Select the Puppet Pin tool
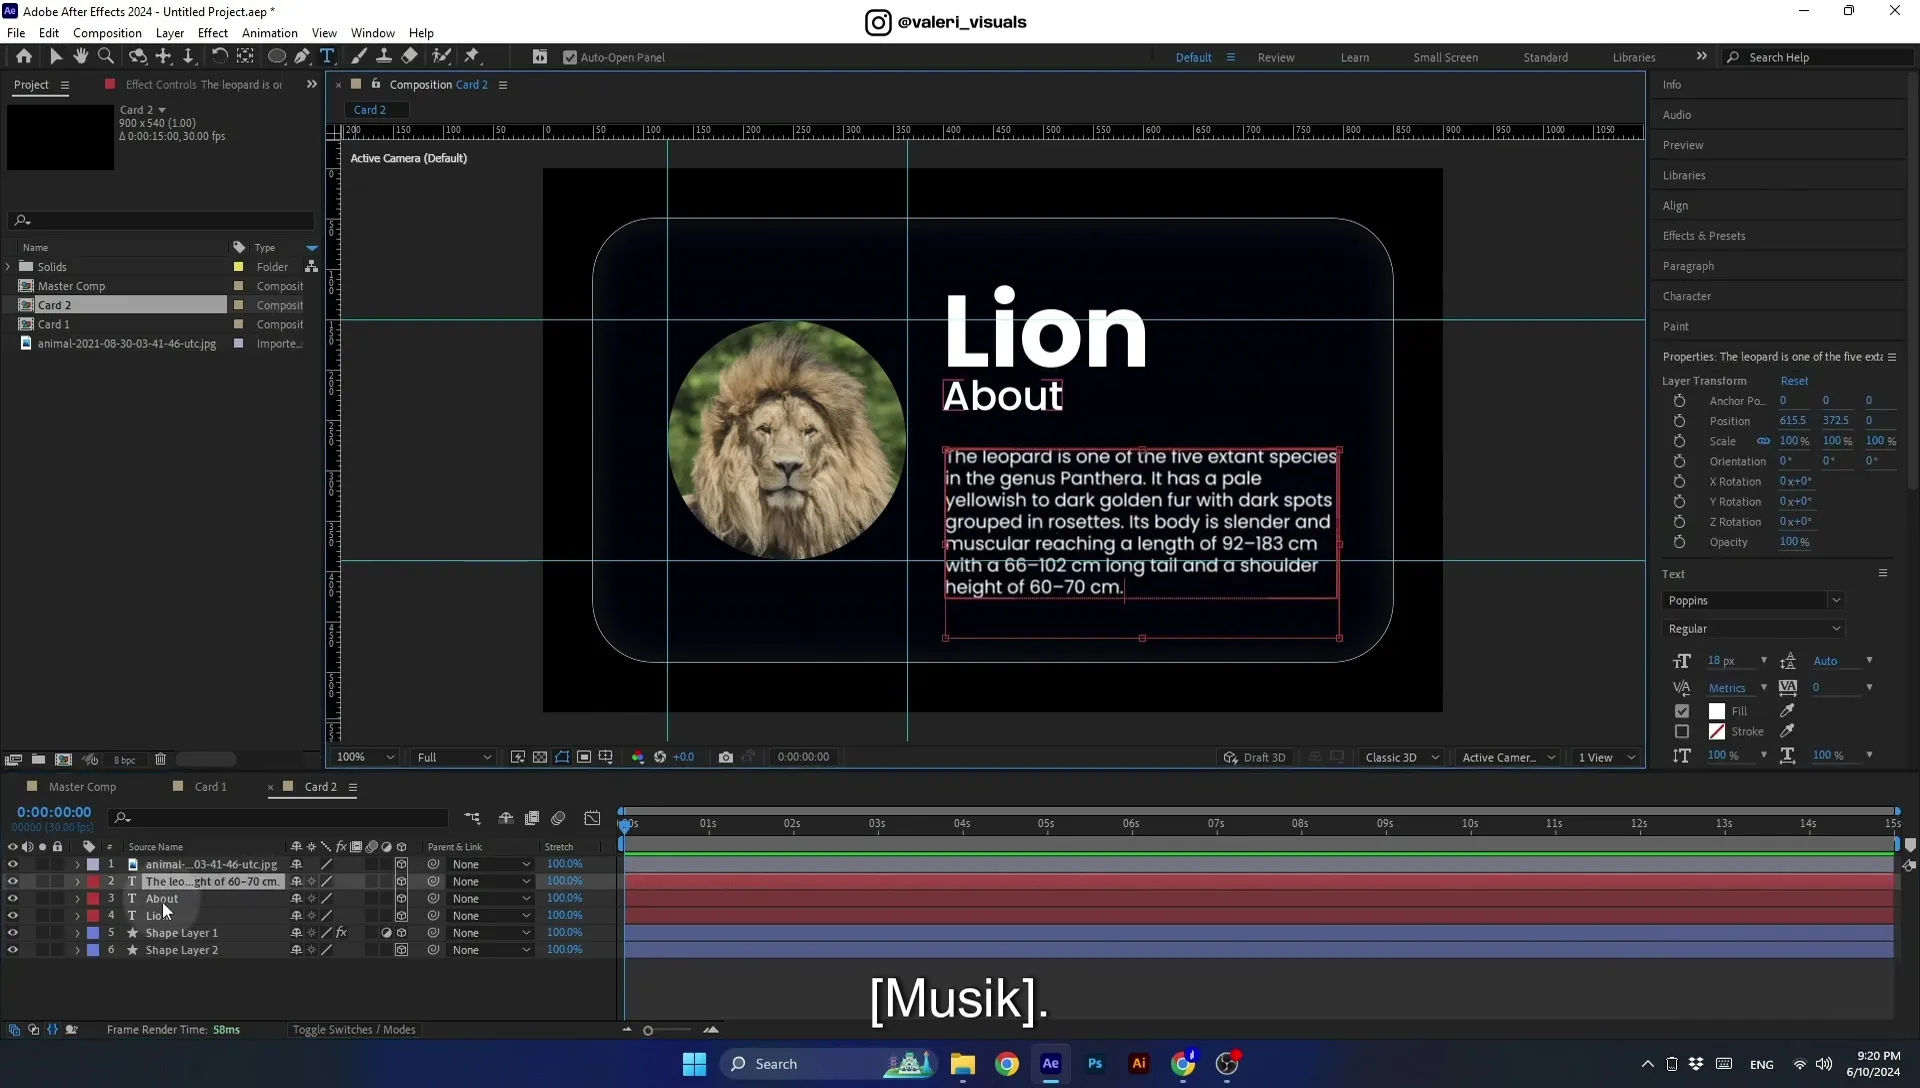Screen dimensions: 1920x1088 [472, 57]
